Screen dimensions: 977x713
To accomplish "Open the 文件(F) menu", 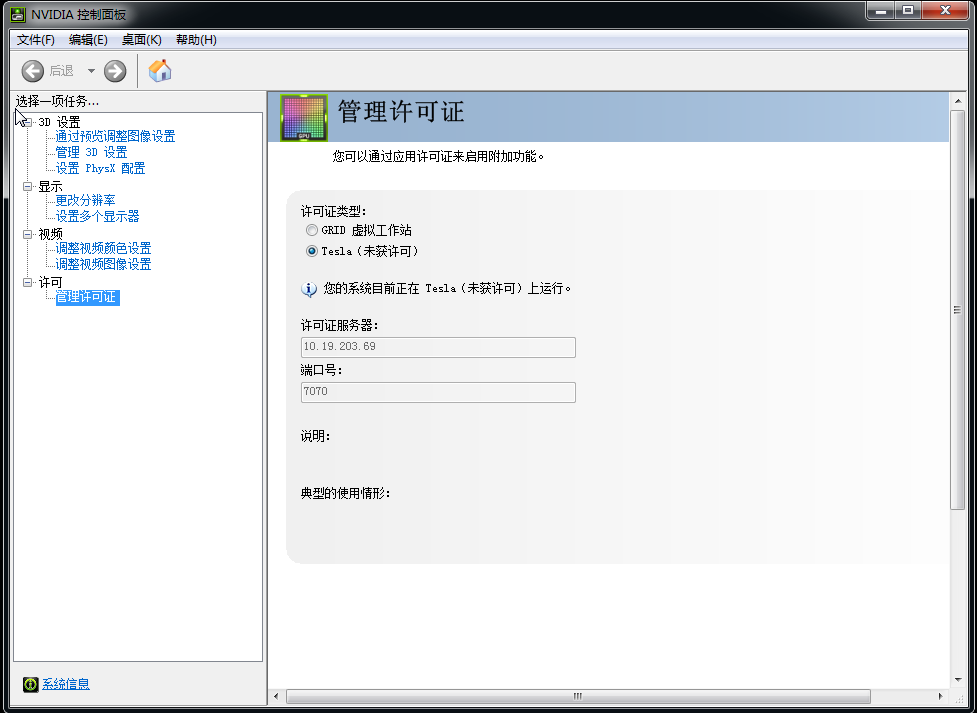I will tap(34, 39).
